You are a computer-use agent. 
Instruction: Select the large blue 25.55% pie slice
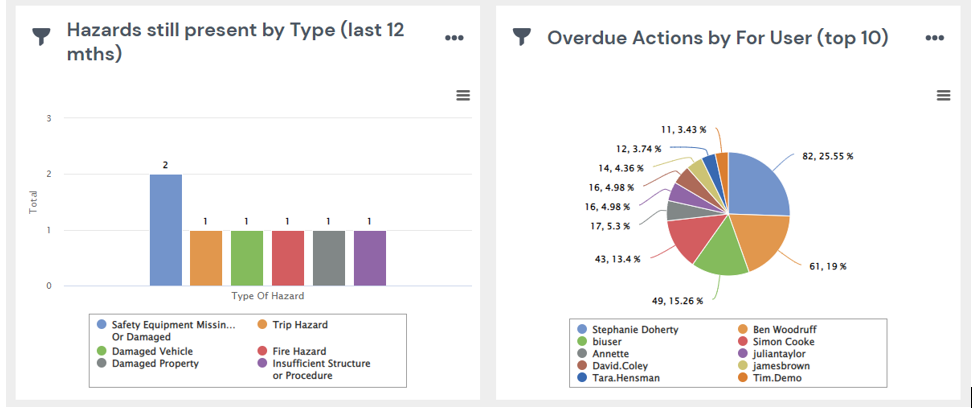pos(760,185)
